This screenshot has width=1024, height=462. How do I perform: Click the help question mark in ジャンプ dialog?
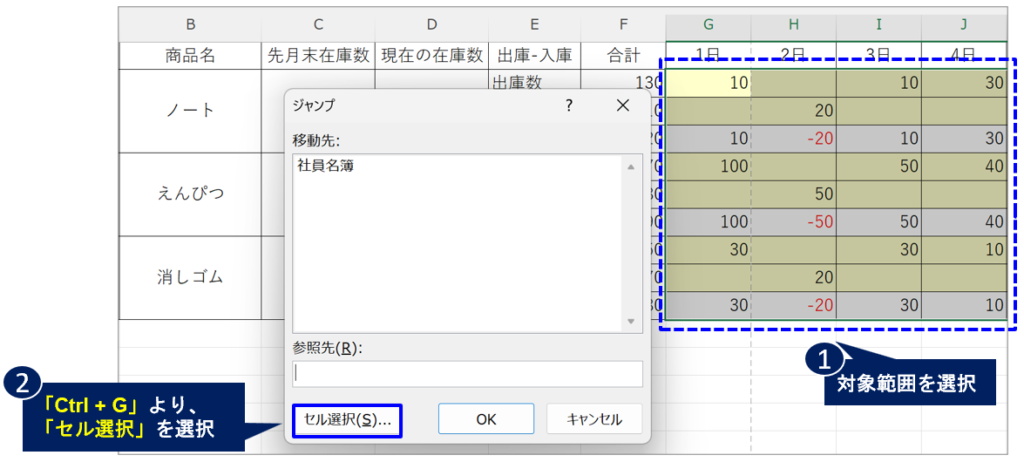pyautogui.click(x=568, y=105)
